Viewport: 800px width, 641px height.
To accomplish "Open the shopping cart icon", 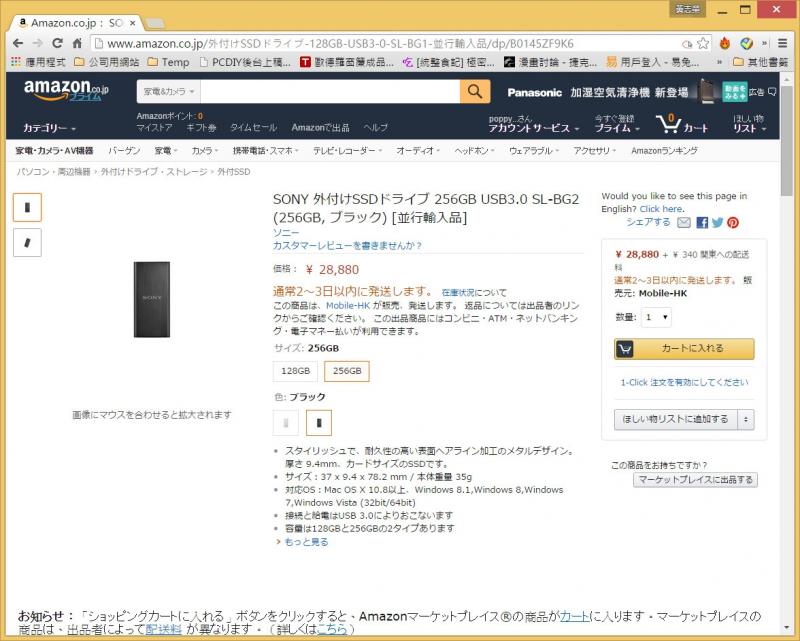I will [681, 124].
